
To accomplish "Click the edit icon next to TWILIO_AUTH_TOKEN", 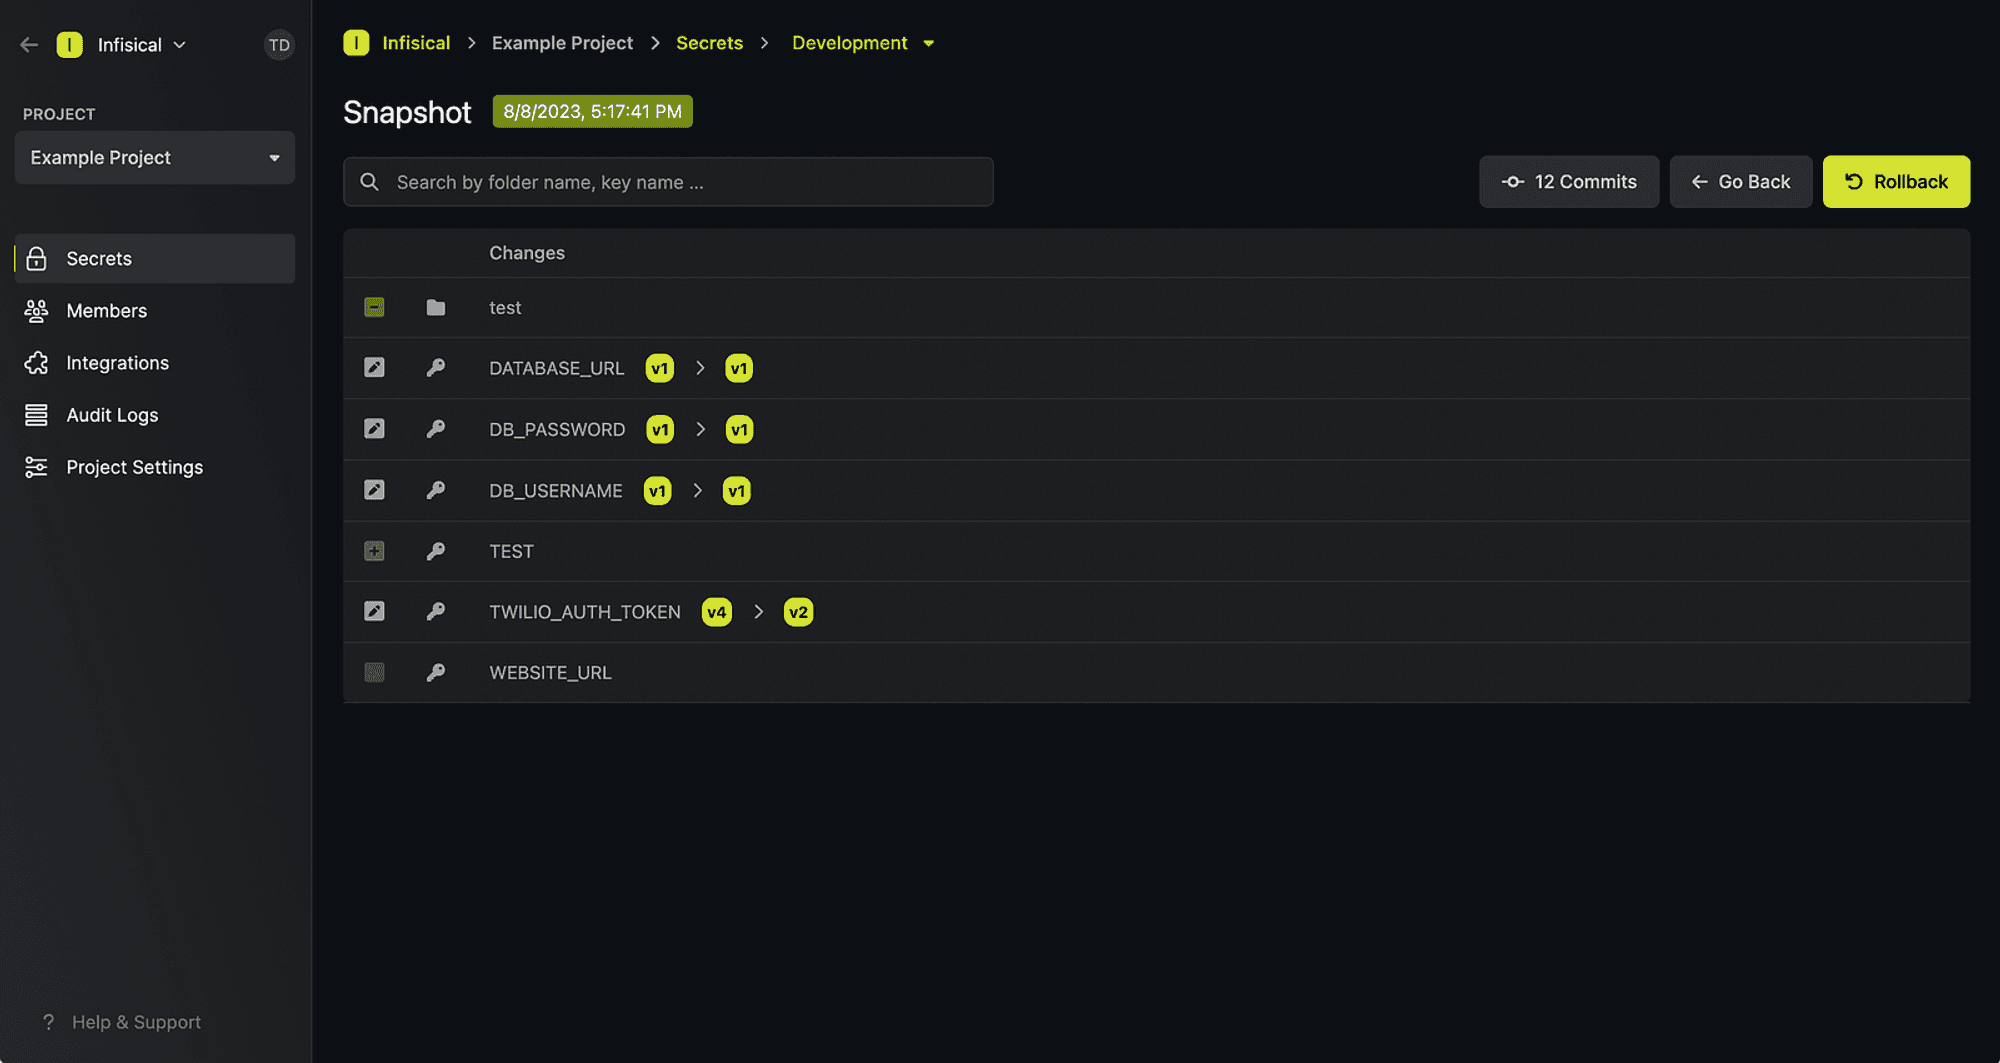I will coord(374,611).
